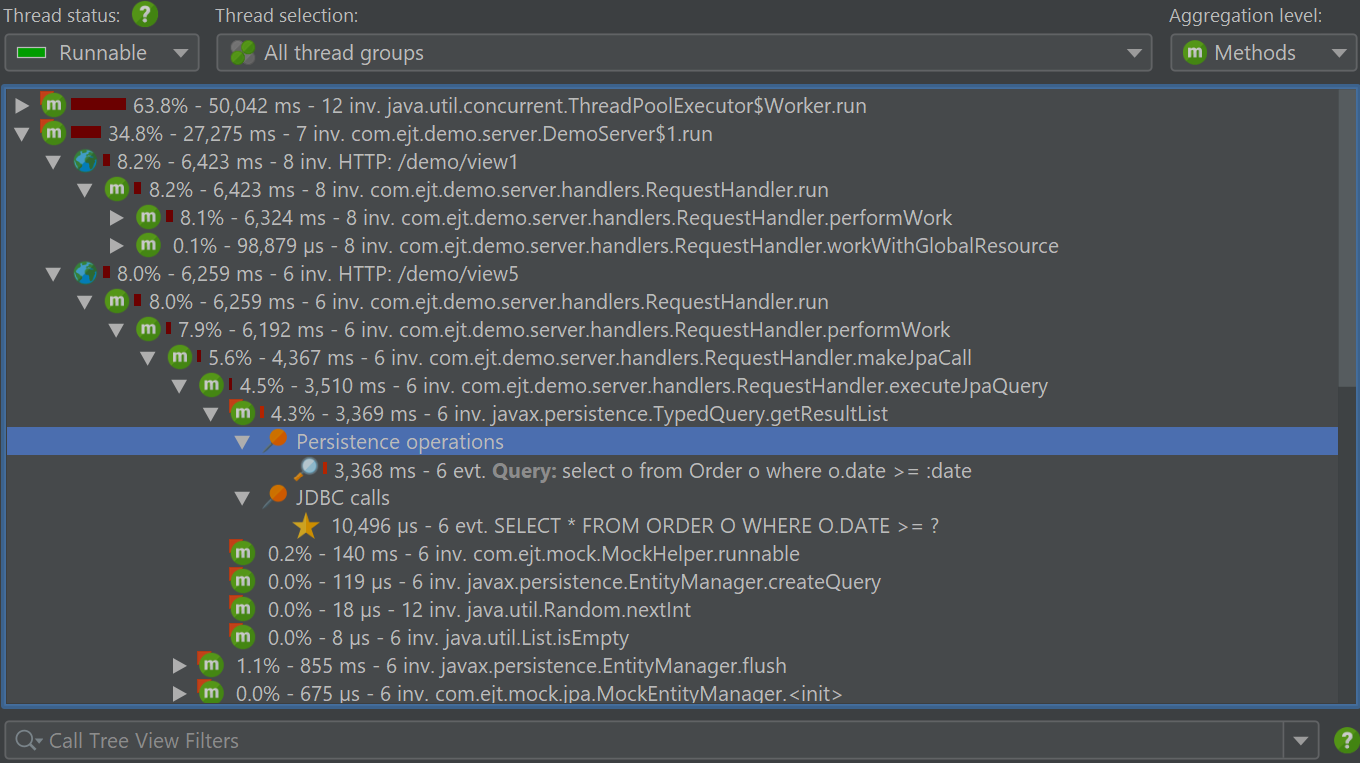The image size is (1360, 763).
Task: Expand the EntityManager.flush node
Action: (179, 665)
